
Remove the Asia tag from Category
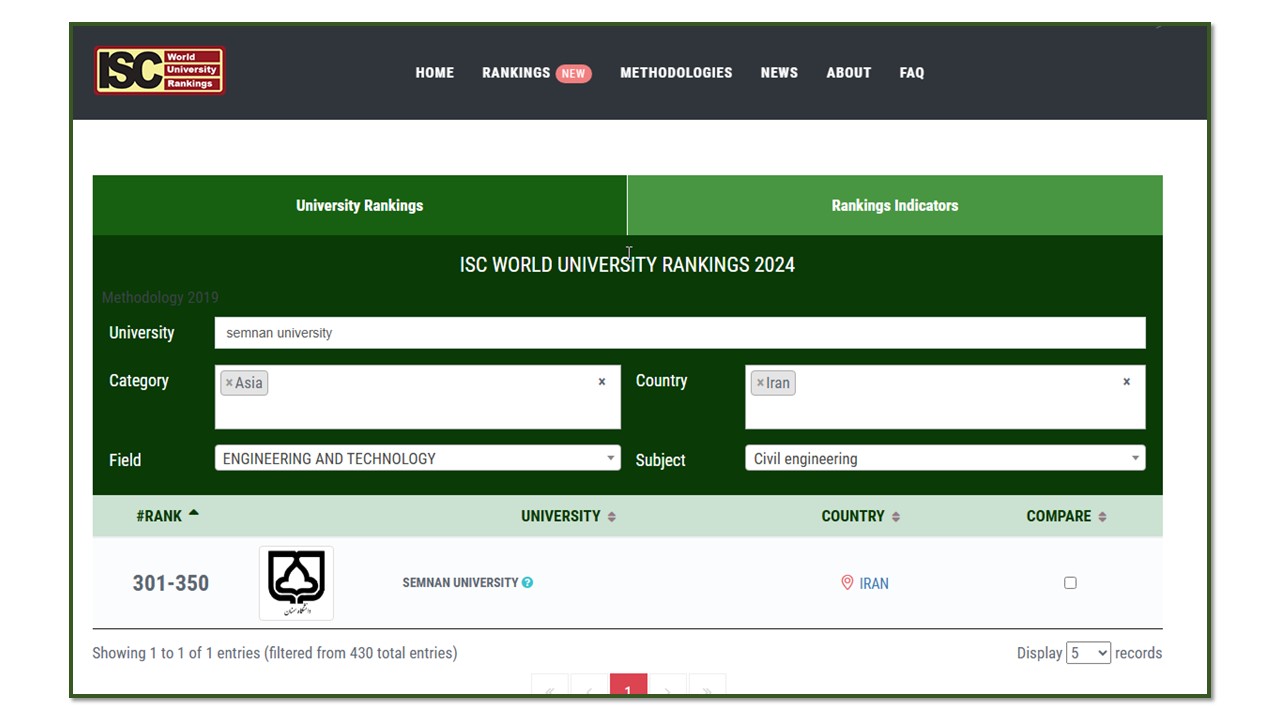click(x=229, y=383)
